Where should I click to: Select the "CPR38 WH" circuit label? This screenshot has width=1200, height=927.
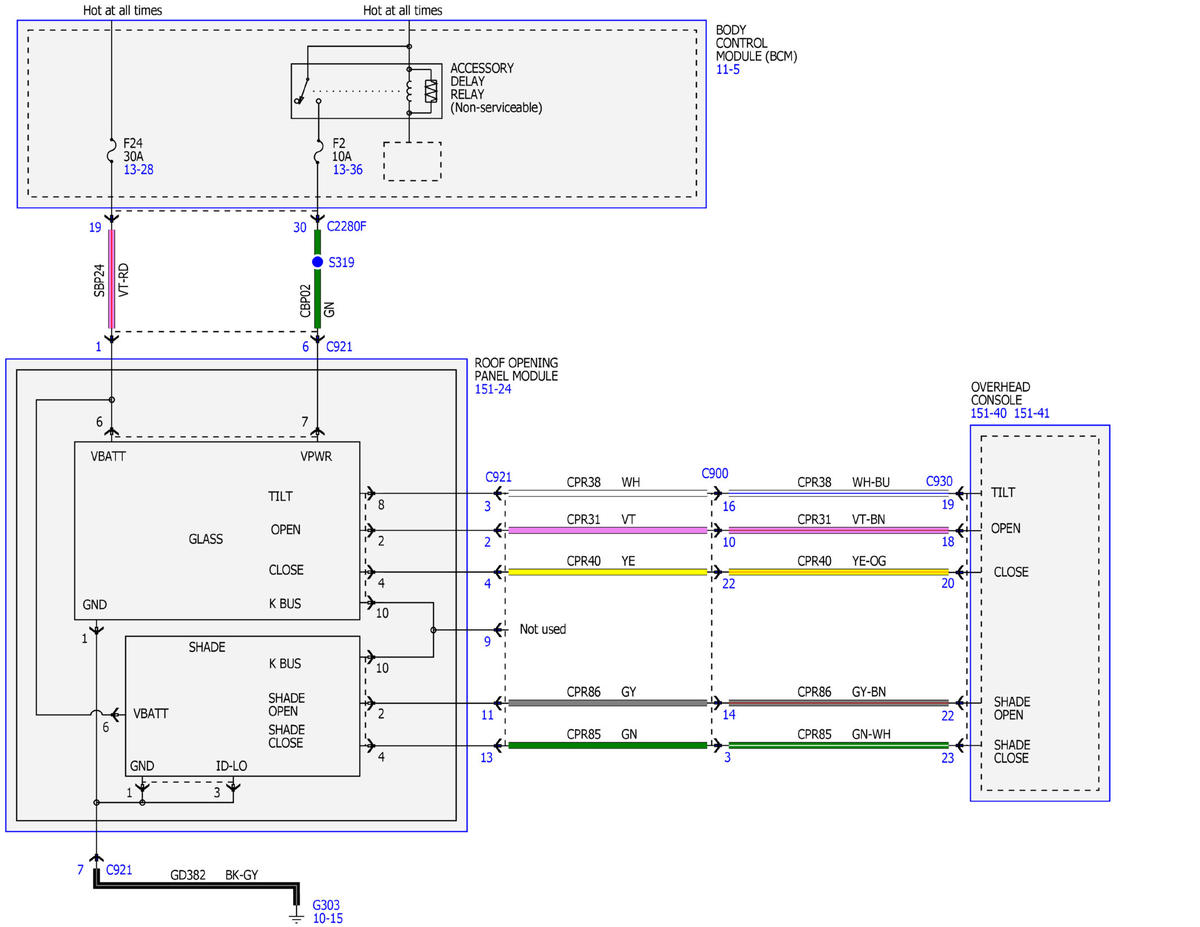tap(604, 482)
